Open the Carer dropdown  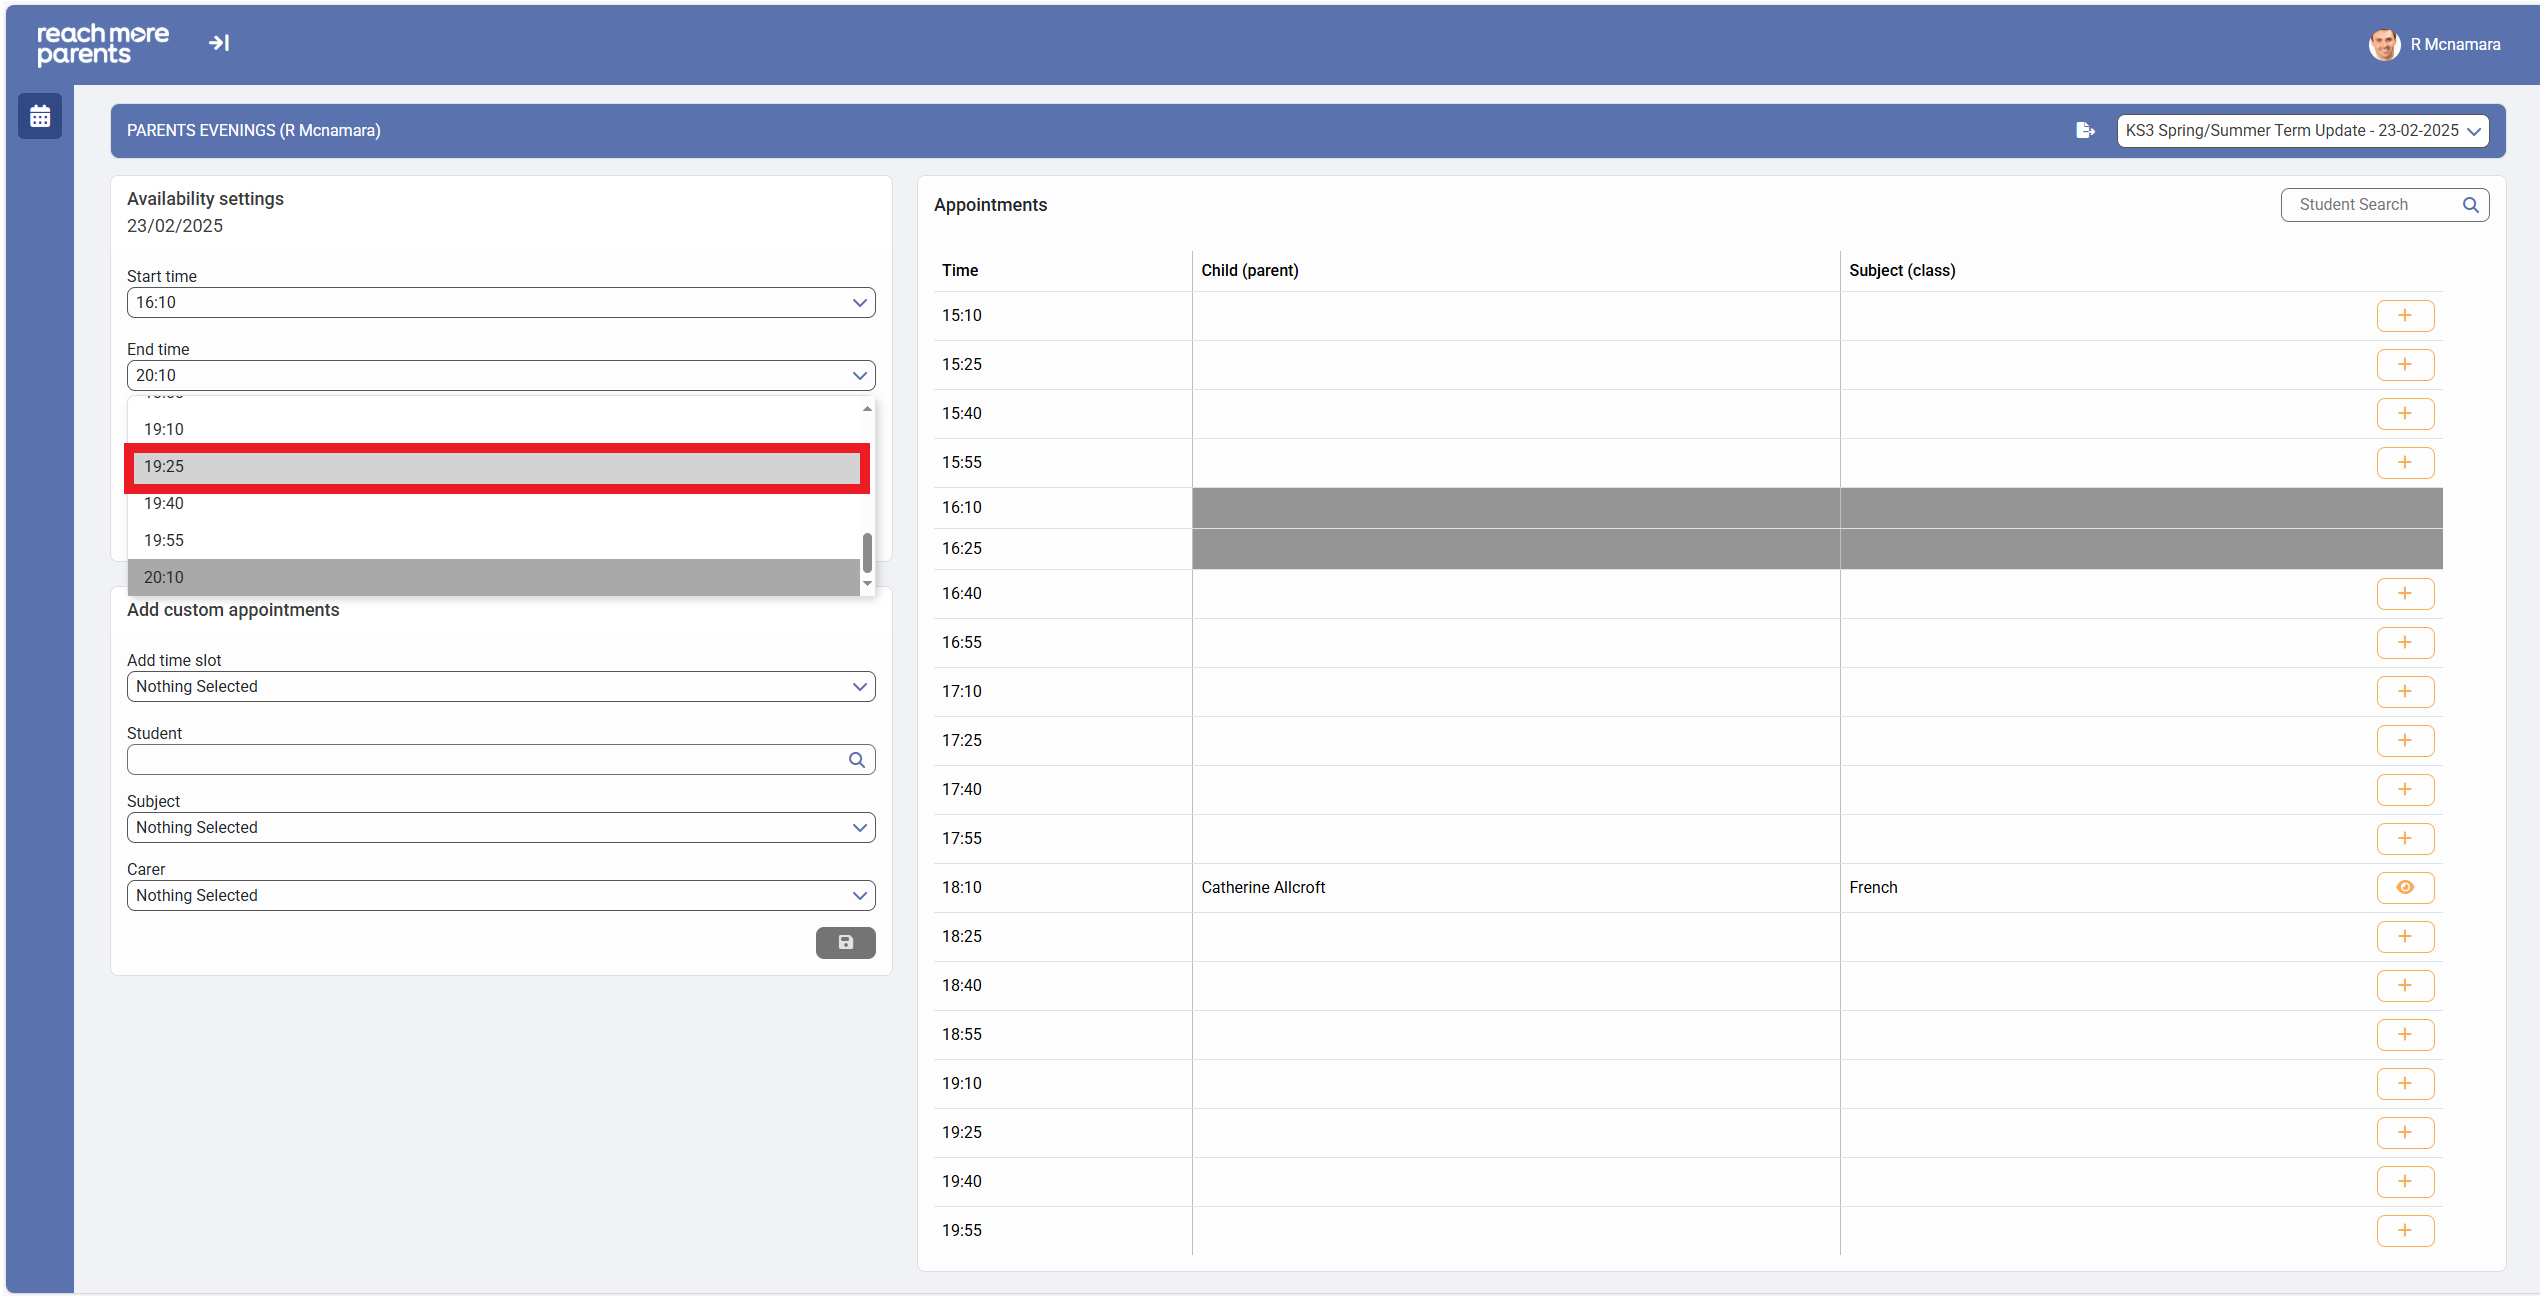point(500,896)
